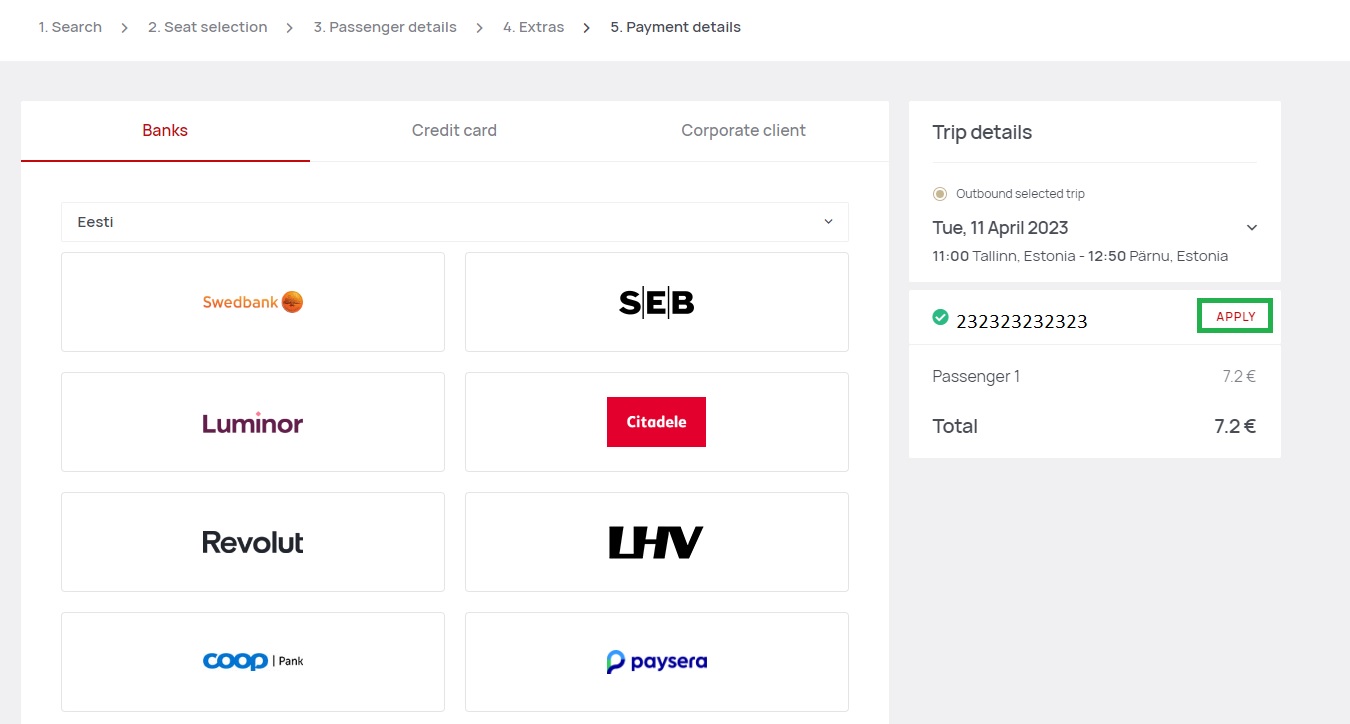1350x724 pixels.
Task: Switch to the Credit card tab
Action: 454,130
